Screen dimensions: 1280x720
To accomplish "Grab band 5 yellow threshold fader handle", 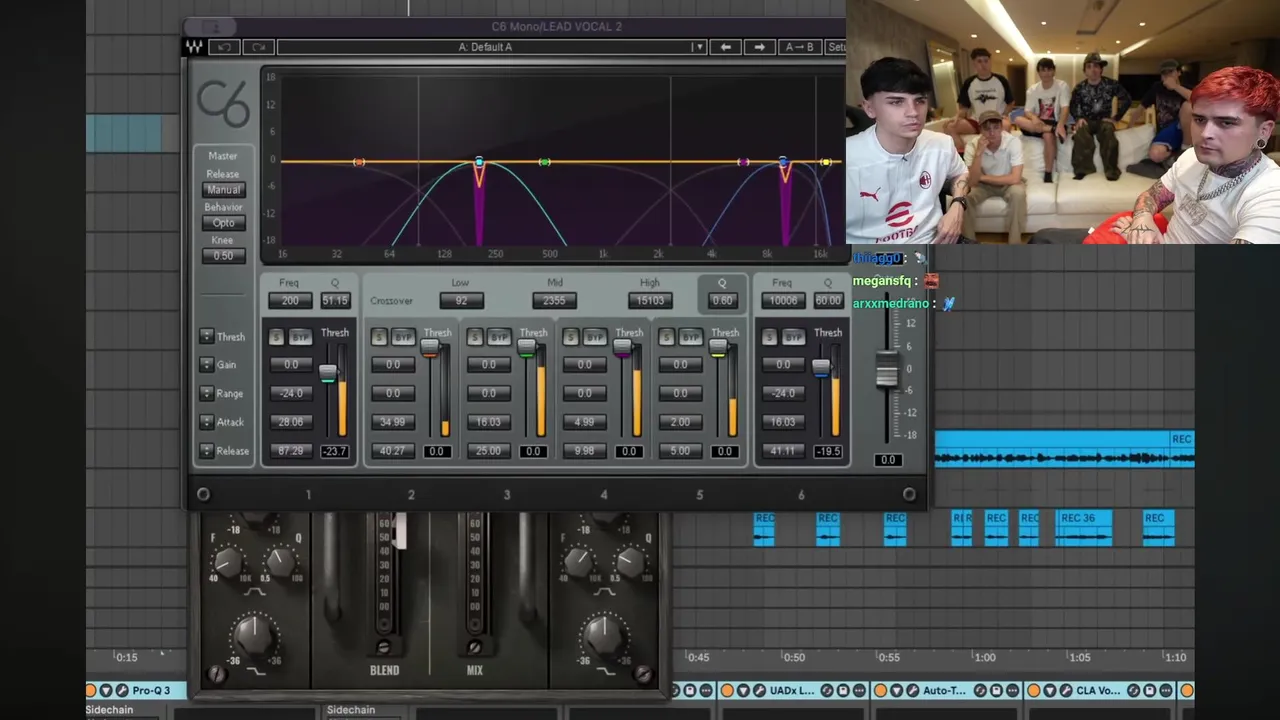I will (718, 348).
